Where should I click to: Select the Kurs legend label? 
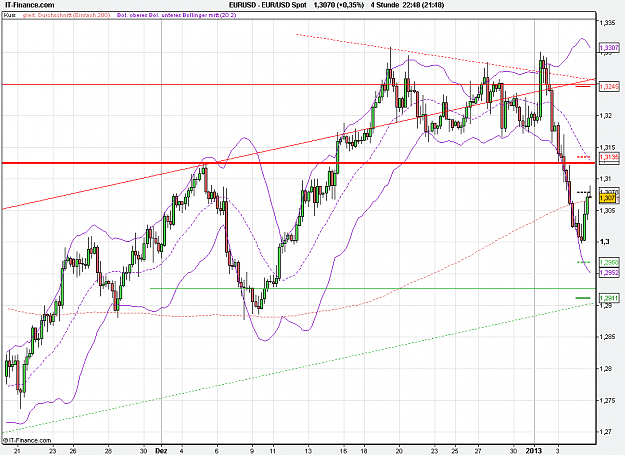coord(10,15)
